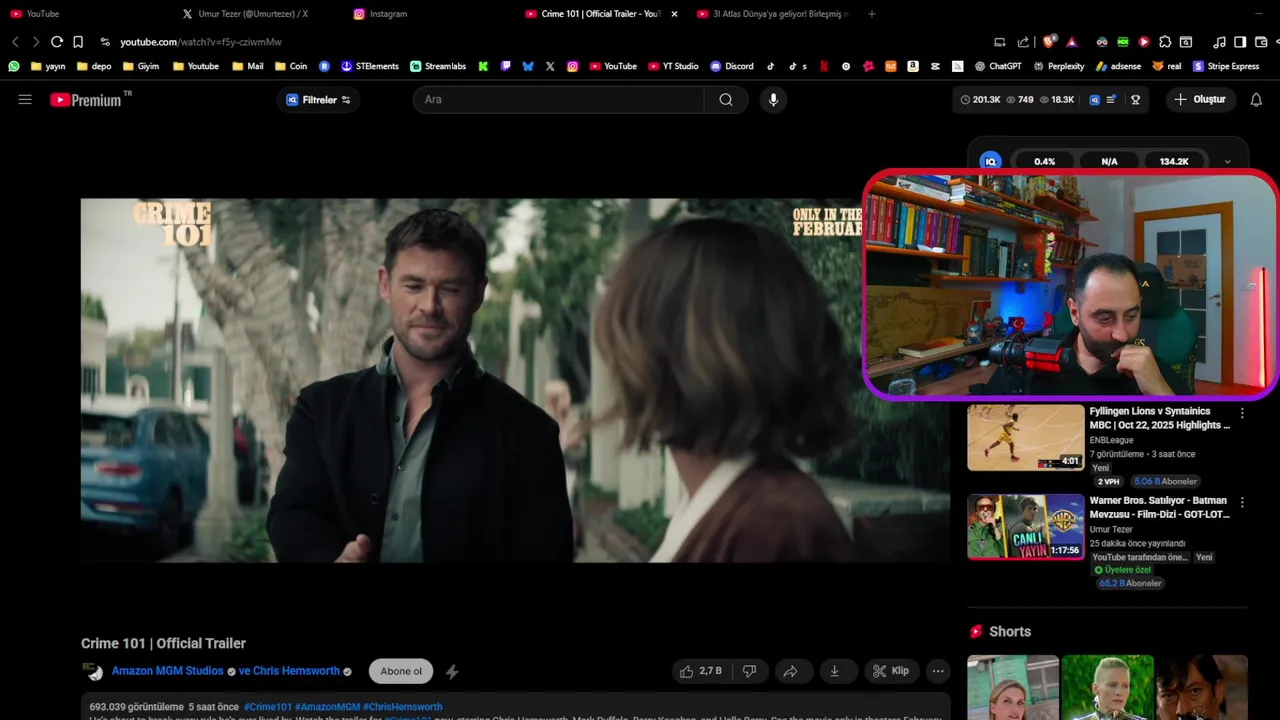This screenshot has width=1280, height=720.
Task: Open the depo bookmarks folder
Action: (x=94, y=66)
